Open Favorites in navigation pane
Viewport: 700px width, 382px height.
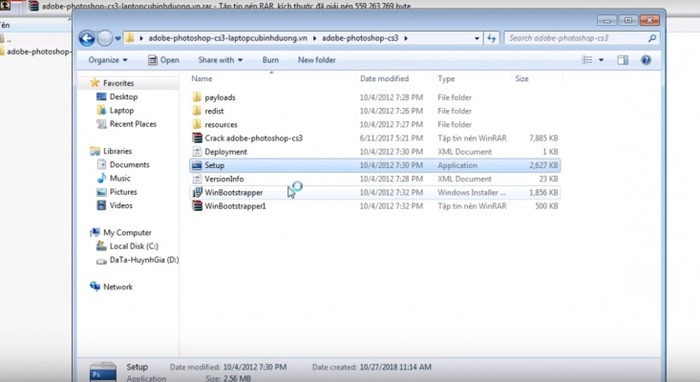click(112, 83)
